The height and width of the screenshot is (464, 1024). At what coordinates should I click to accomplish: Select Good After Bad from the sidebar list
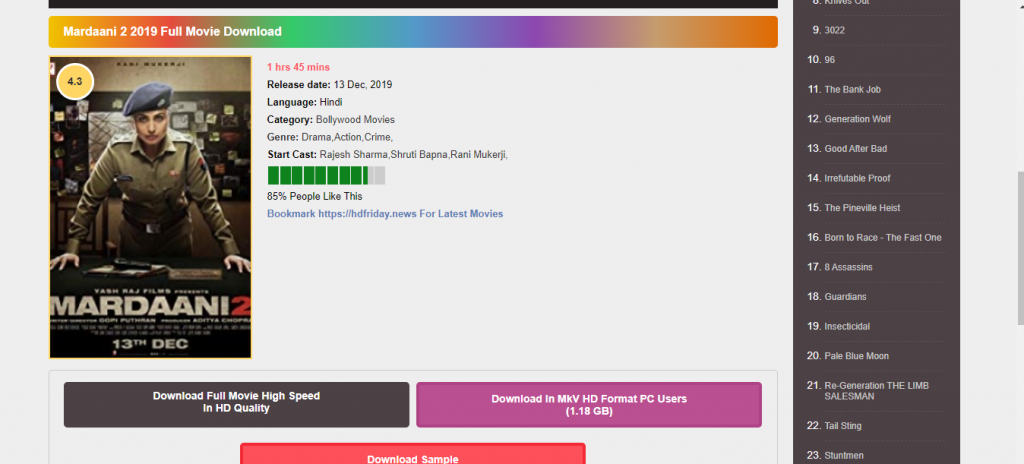(x=856, y=148)
